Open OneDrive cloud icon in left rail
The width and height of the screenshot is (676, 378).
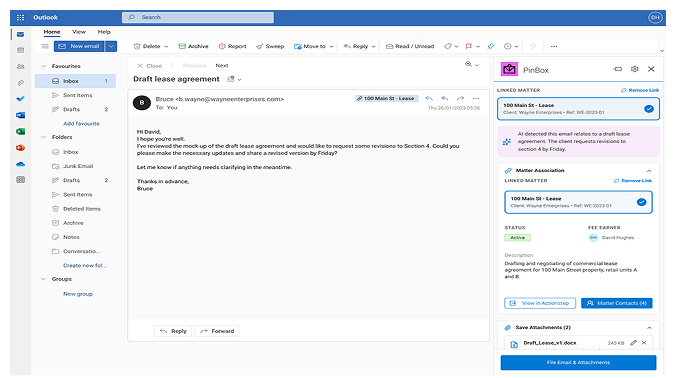(20, 164)
